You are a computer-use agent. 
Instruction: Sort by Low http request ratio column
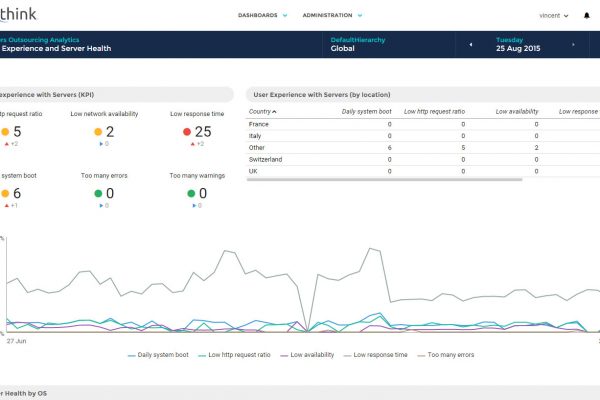(x=434, y=111)
